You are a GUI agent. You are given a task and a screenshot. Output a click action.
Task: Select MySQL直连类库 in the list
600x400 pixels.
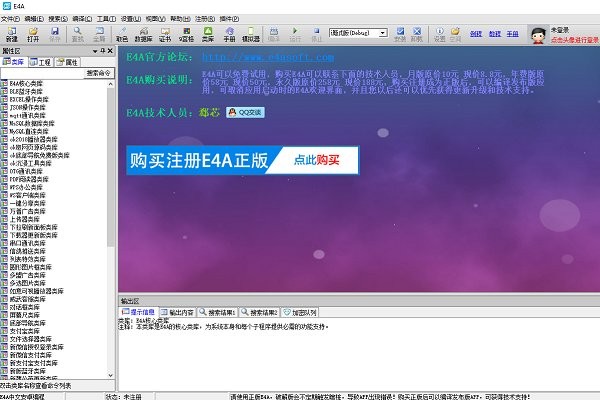pos(29,131)
